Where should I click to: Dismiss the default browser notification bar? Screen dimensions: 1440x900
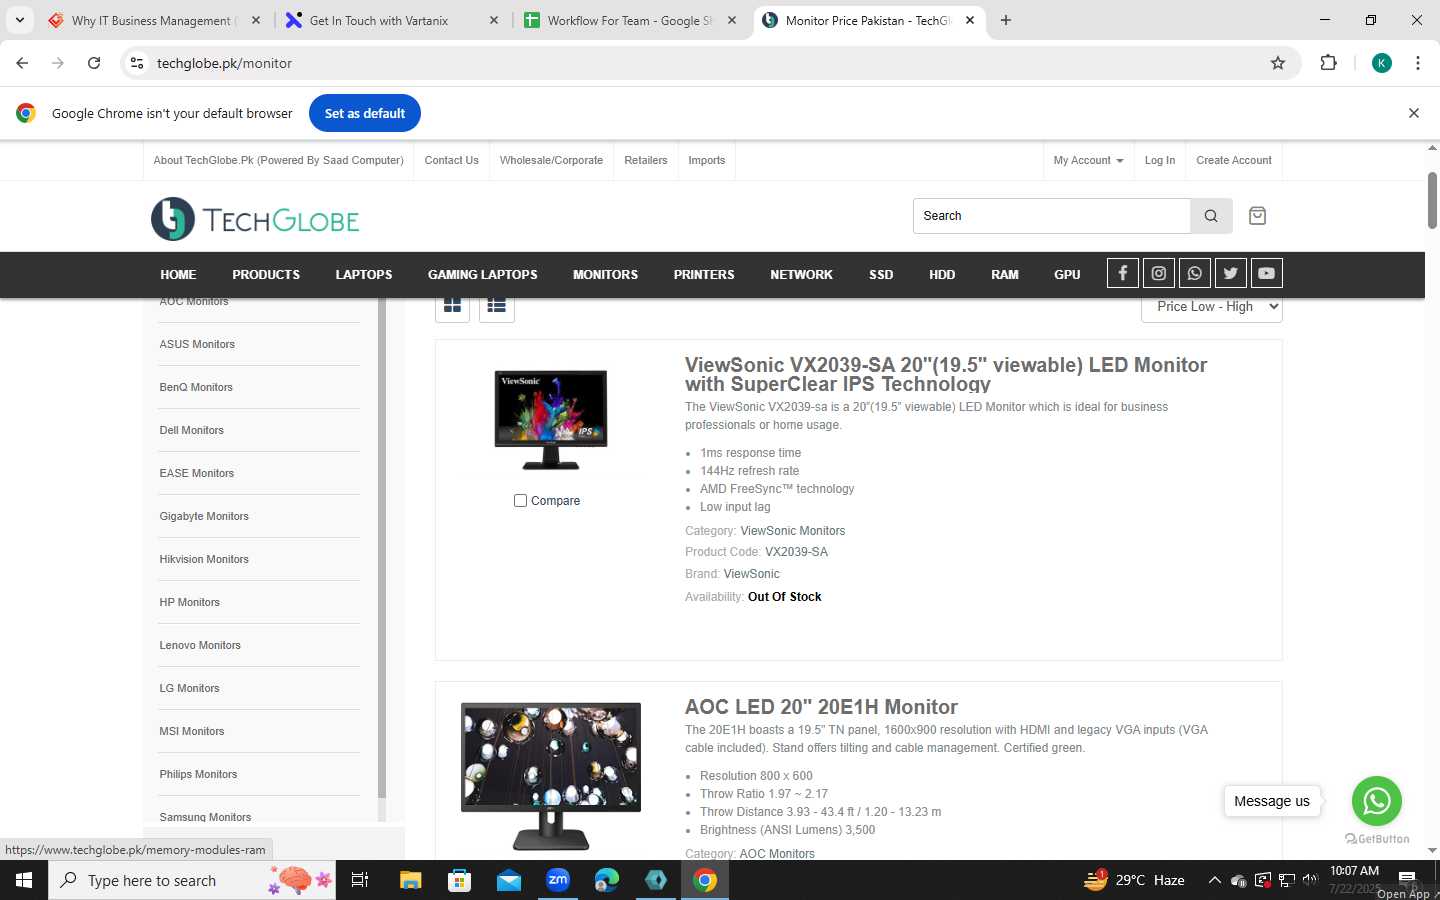pos(1414,113)
